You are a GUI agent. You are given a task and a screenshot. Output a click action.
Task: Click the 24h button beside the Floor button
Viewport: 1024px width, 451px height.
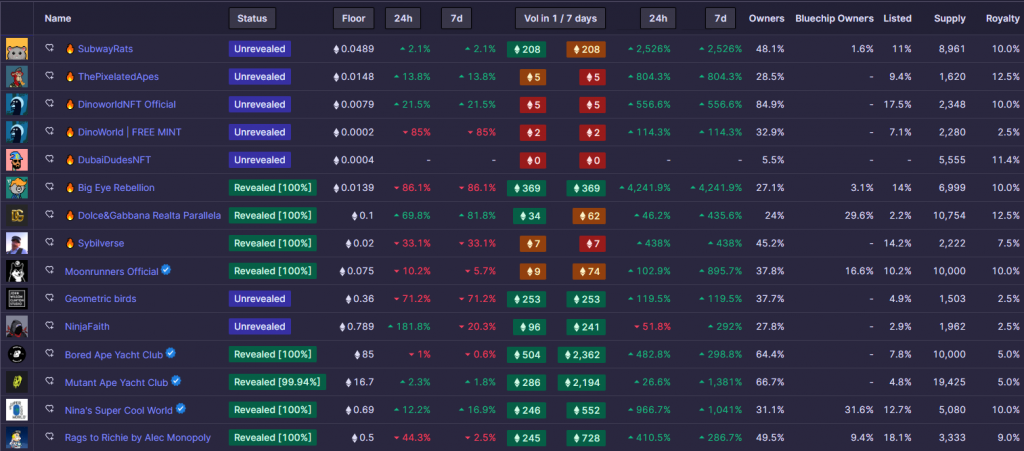point(403,18)
